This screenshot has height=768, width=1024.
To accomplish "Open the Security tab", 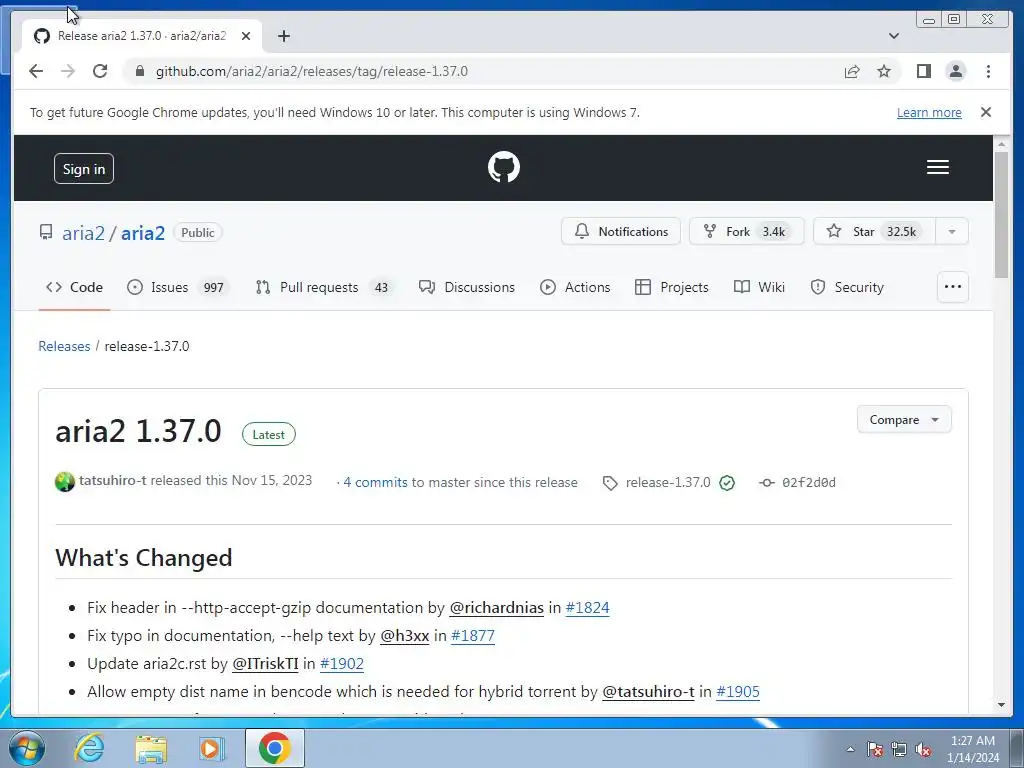I will pyautogui.click(x=847, y=287).
